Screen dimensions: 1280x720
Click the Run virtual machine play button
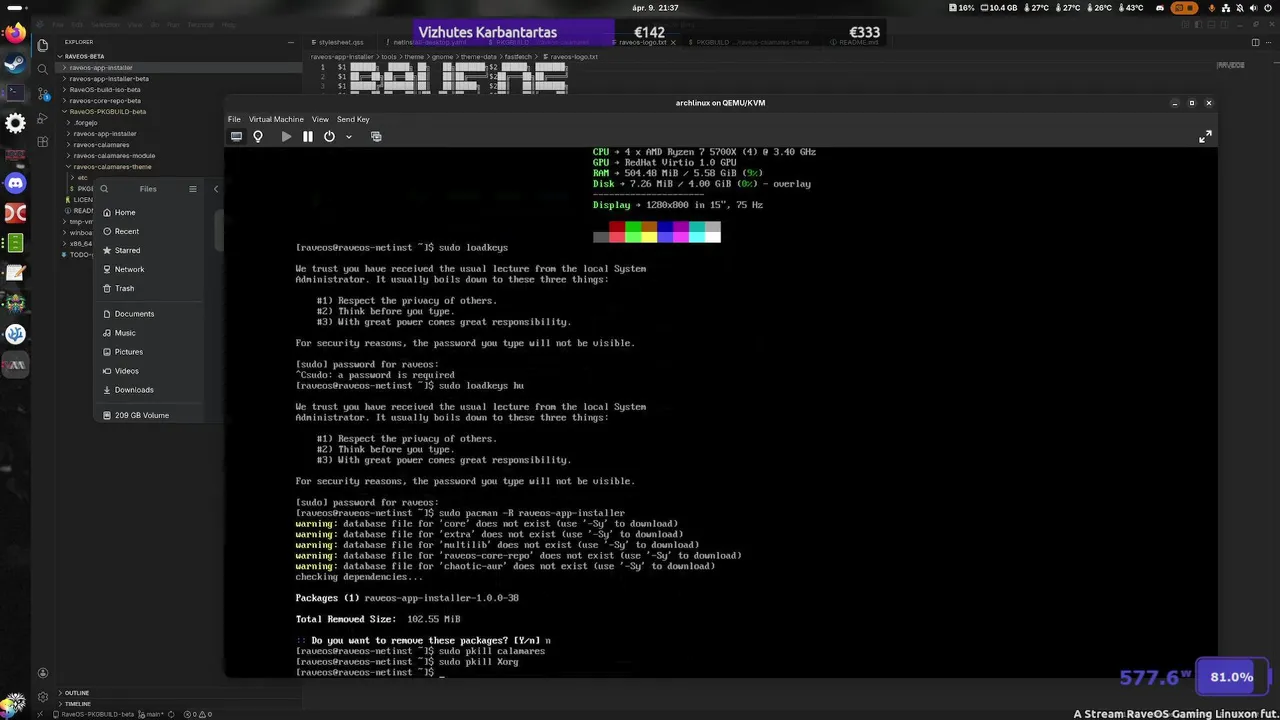(x=286, y=136)
